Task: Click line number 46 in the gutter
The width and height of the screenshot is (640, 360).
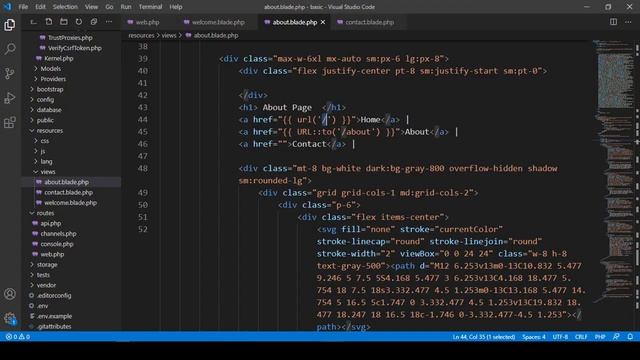Action: (142, 144)
